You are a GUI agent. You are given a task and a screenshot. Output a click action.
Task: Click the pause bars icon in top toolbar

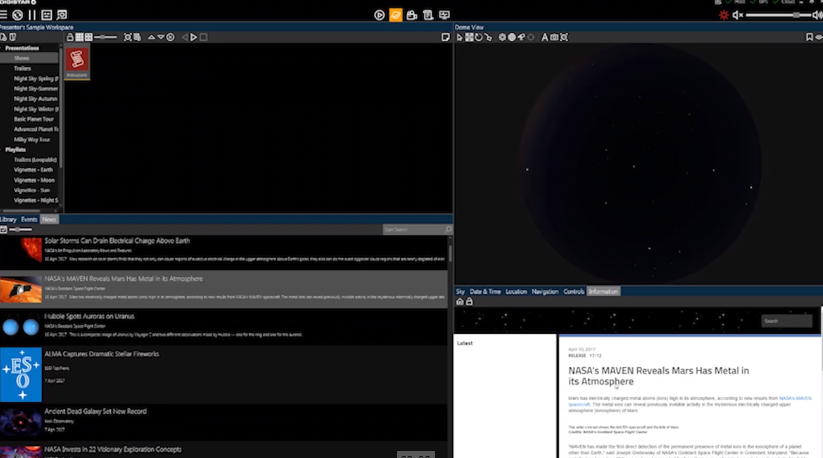tap(32, 15)
